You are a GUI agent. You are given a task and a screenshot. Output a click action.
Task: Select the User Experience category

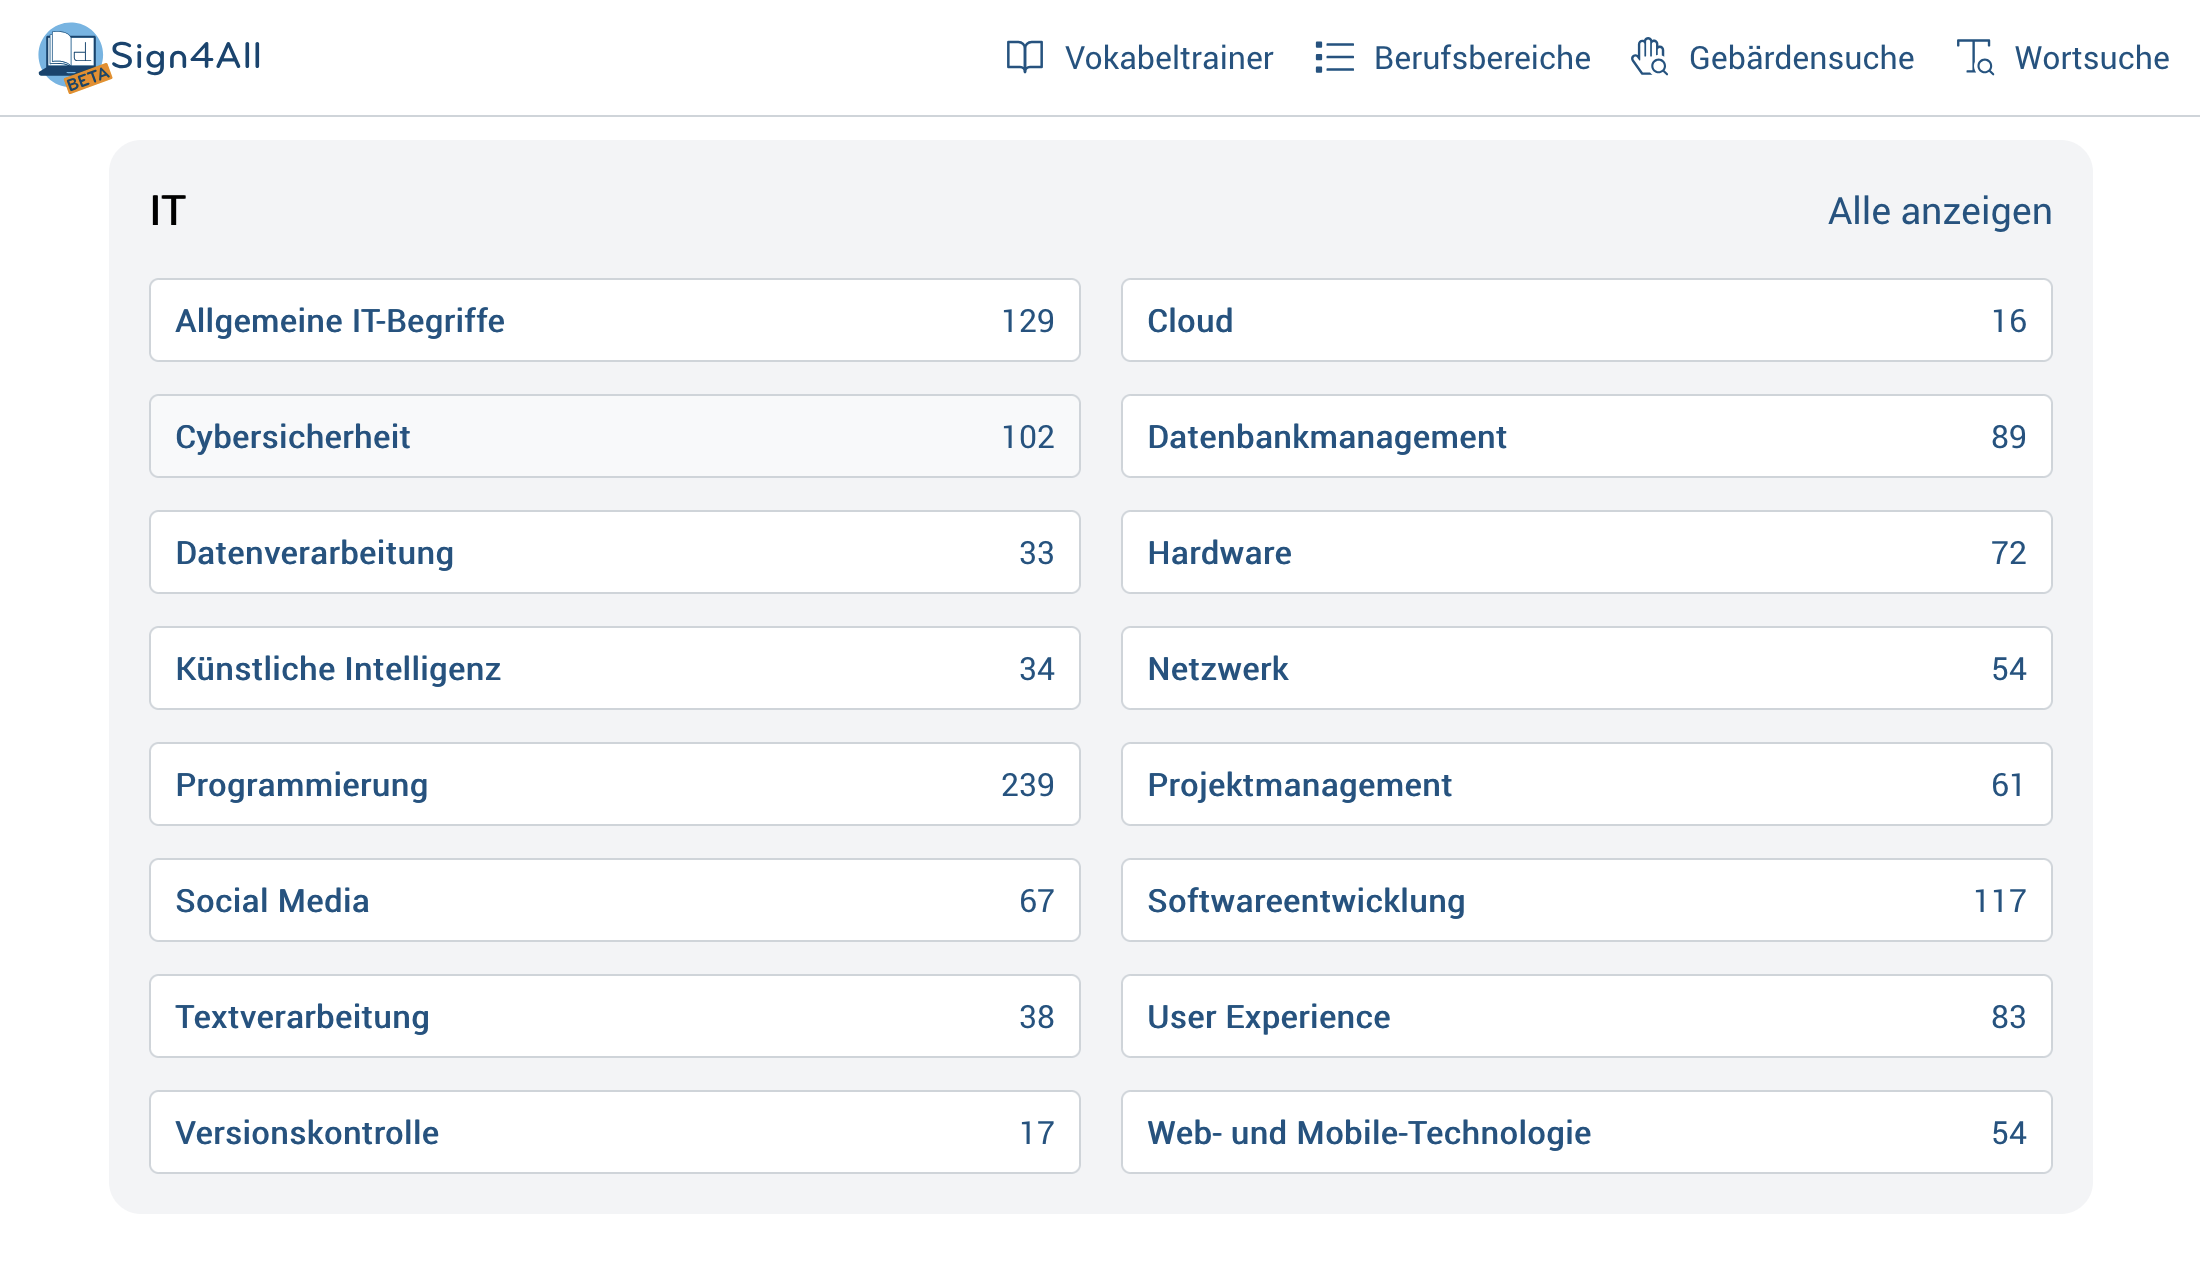[1587, 1016]
